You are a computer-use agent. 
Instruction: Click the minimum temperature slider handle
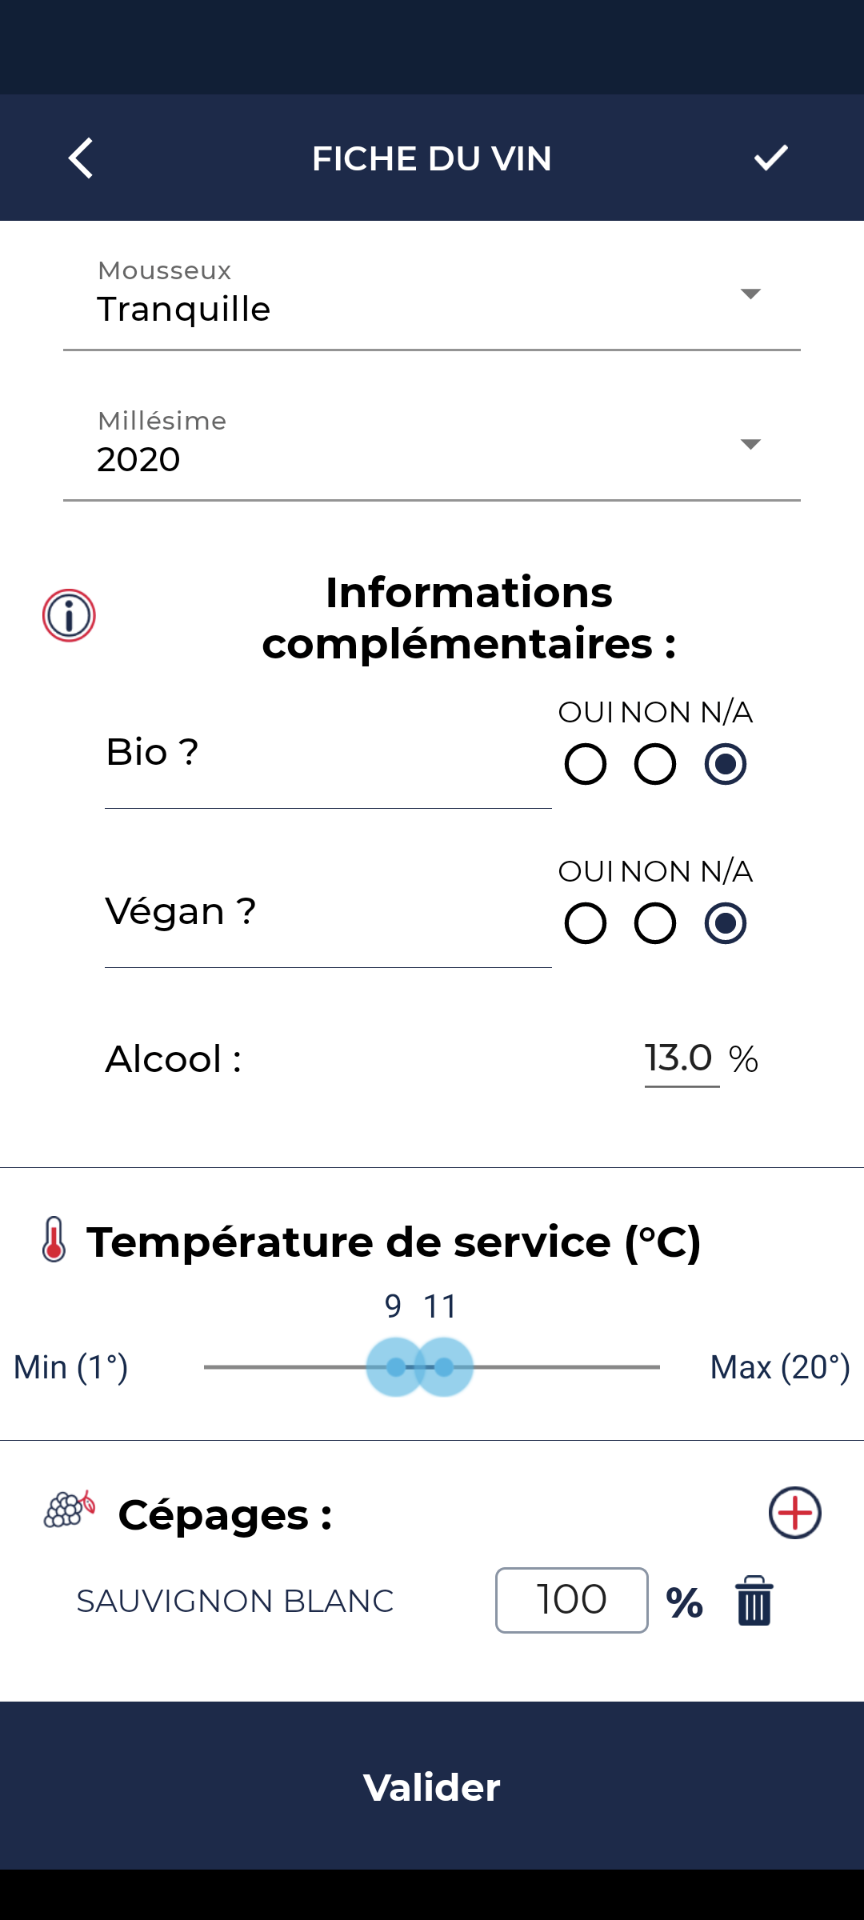[395, 1367]
